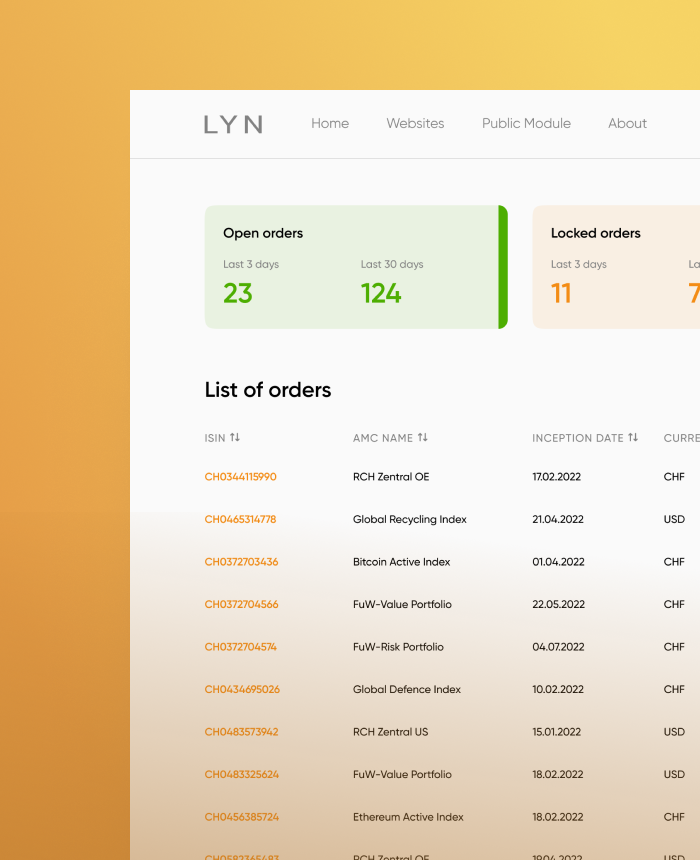Select the Open orders card

pos(356,267)
